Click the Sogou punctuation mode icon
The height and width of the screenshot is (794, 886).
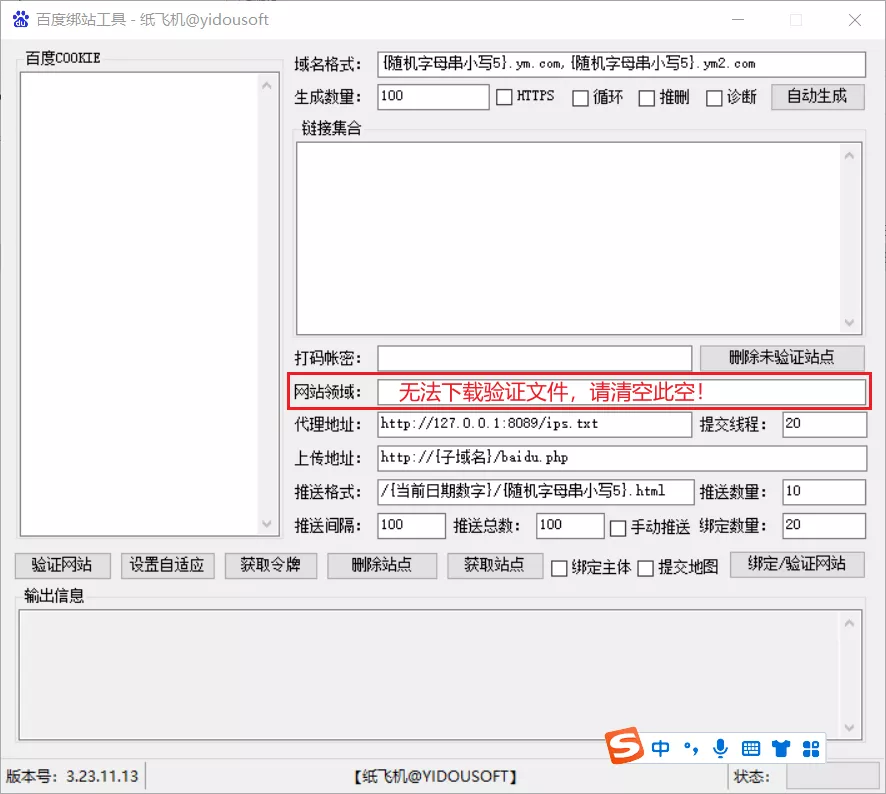pos(690,748)
